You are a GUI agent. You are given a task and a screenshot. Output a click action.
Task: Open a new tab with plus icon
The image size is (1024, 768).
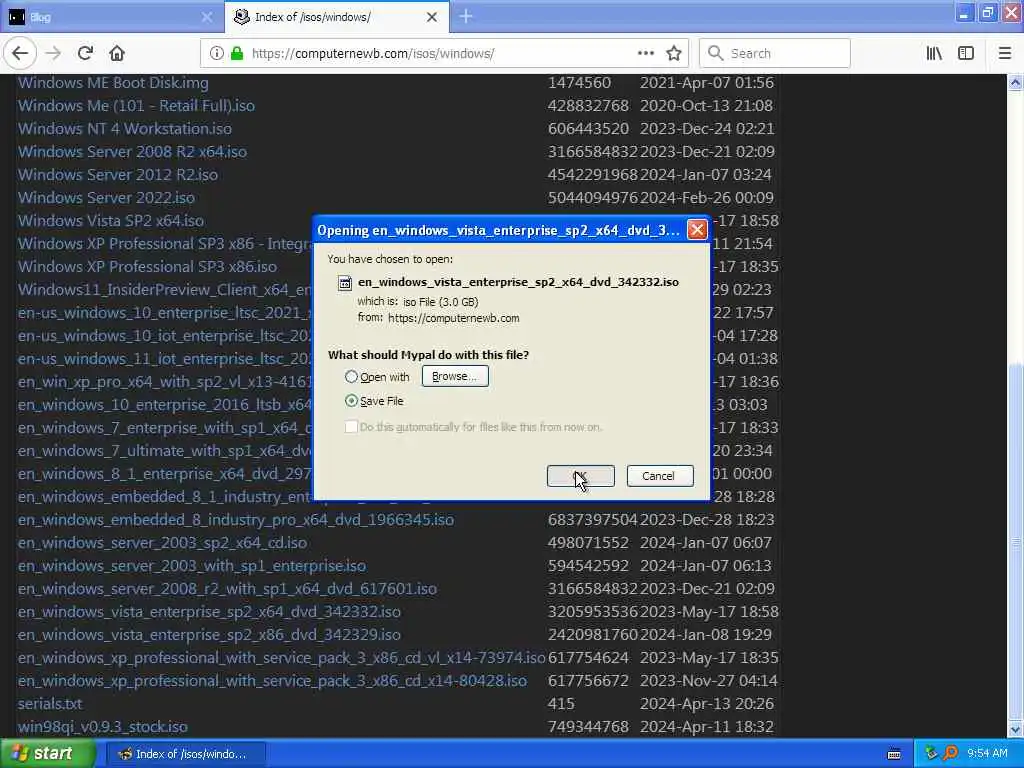point(466,16)
